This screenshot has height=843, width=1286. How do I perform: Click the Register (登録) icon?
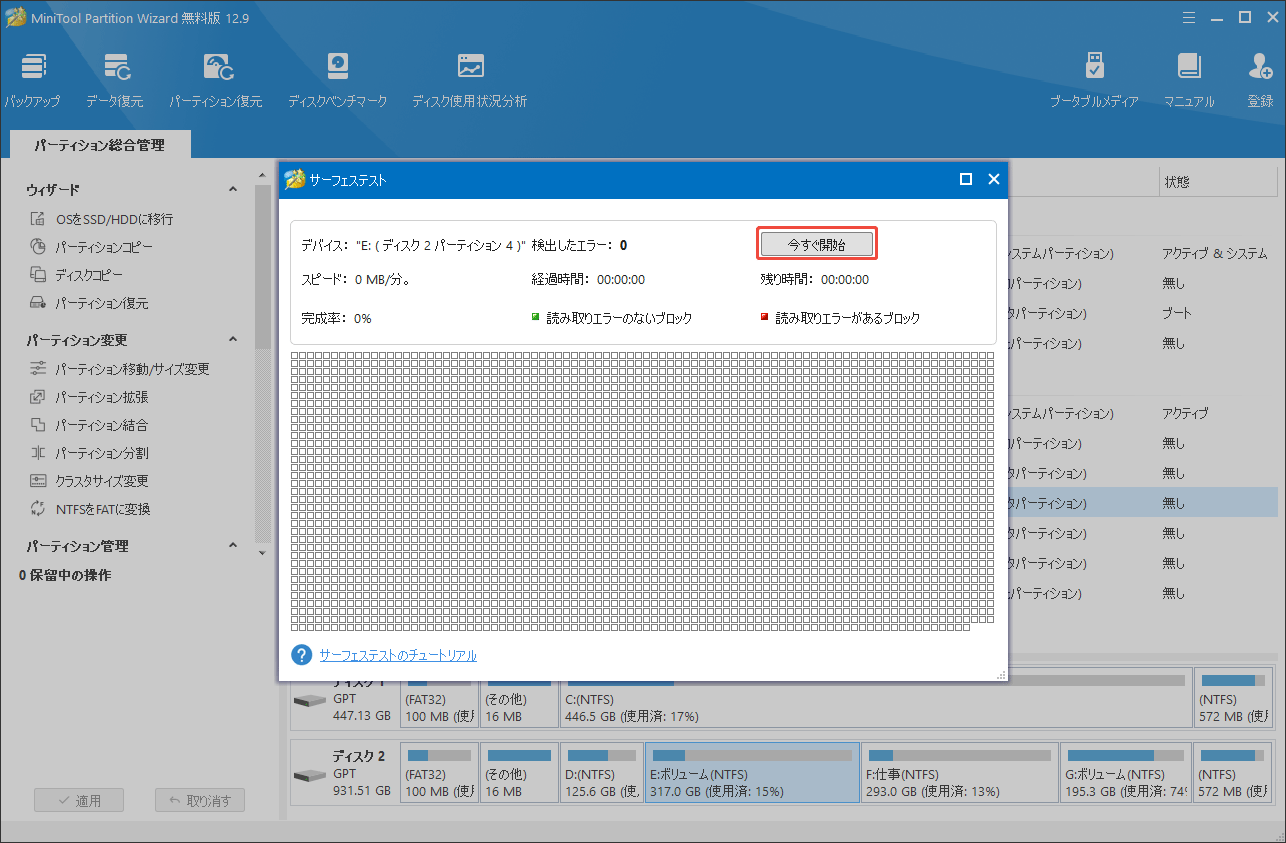1260,68
